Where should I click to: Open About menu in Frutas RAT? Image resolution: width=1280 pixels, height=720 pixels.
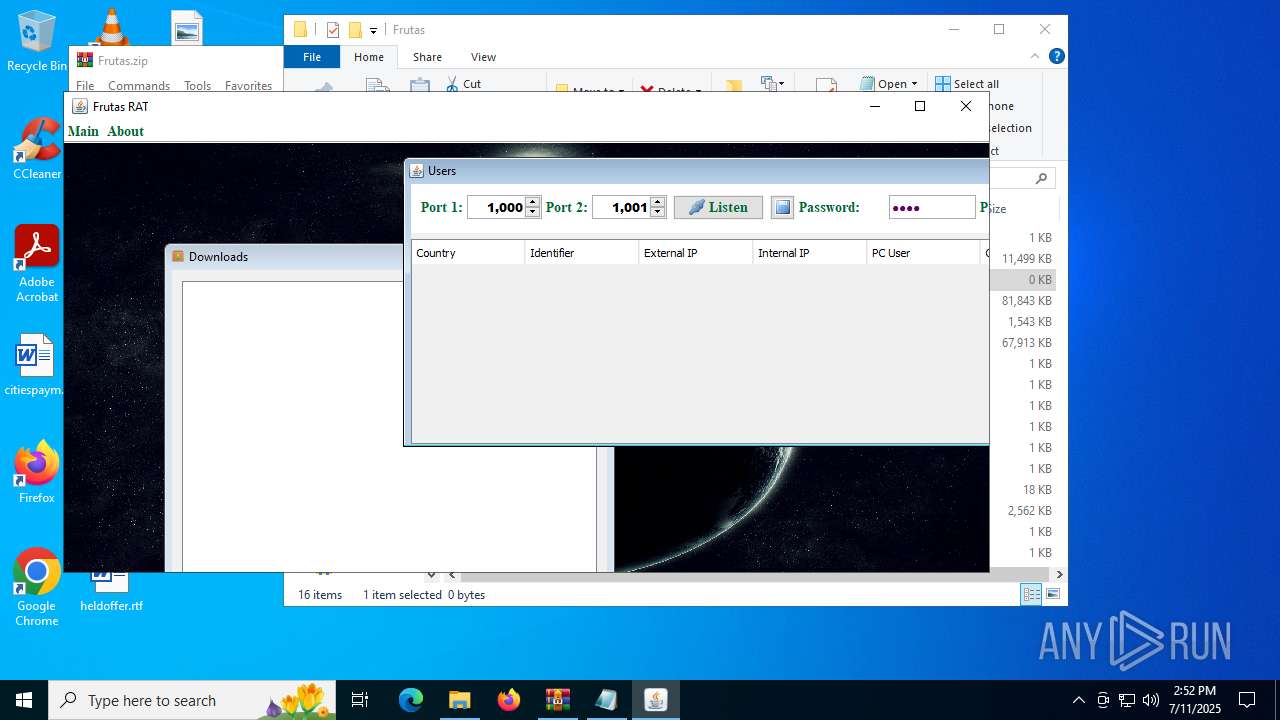tap(126, 131)
